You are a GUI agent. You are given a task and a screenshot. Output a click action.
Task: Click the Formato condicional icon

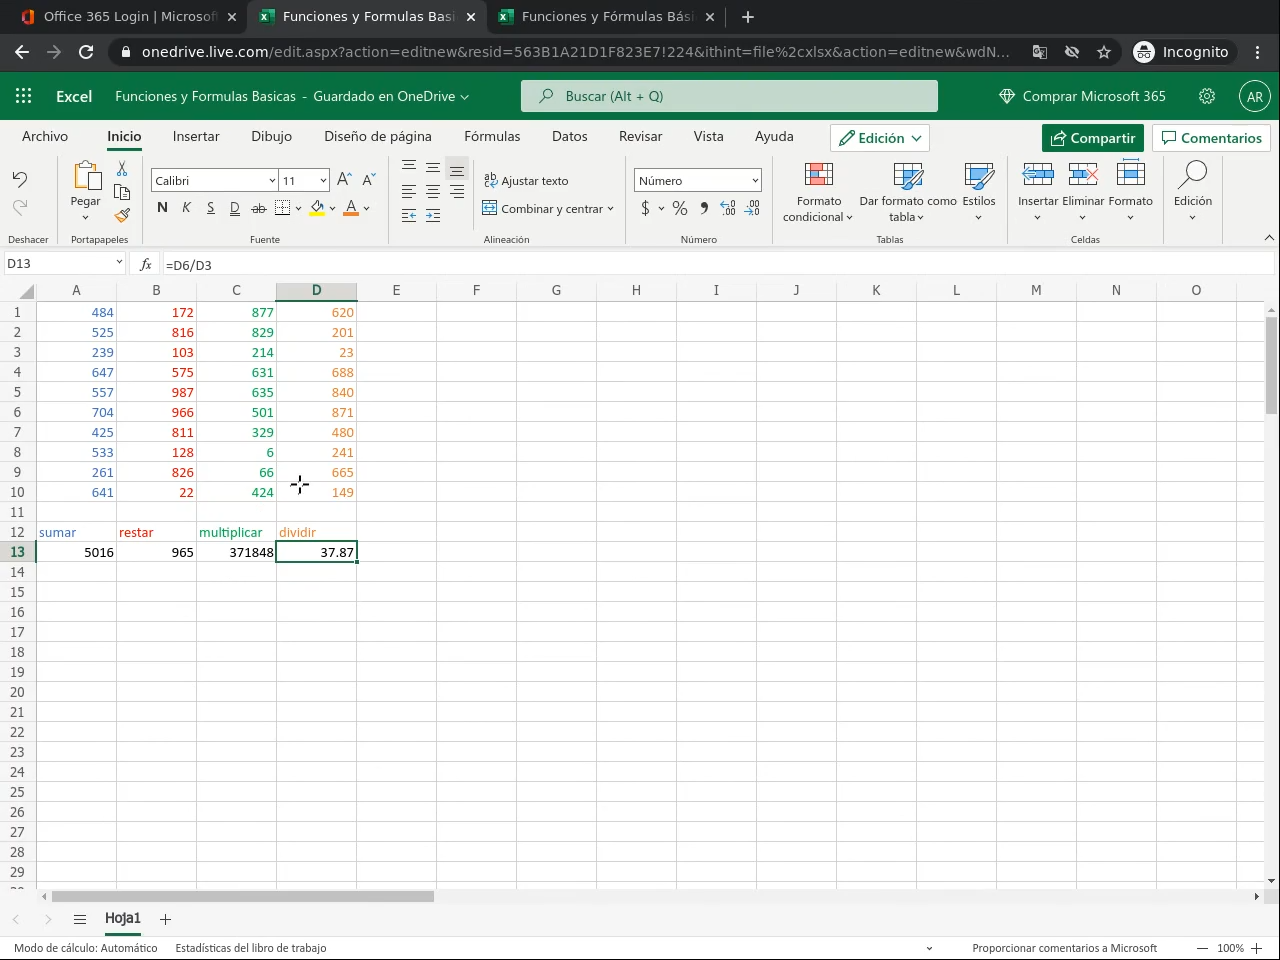coord(818,176)
